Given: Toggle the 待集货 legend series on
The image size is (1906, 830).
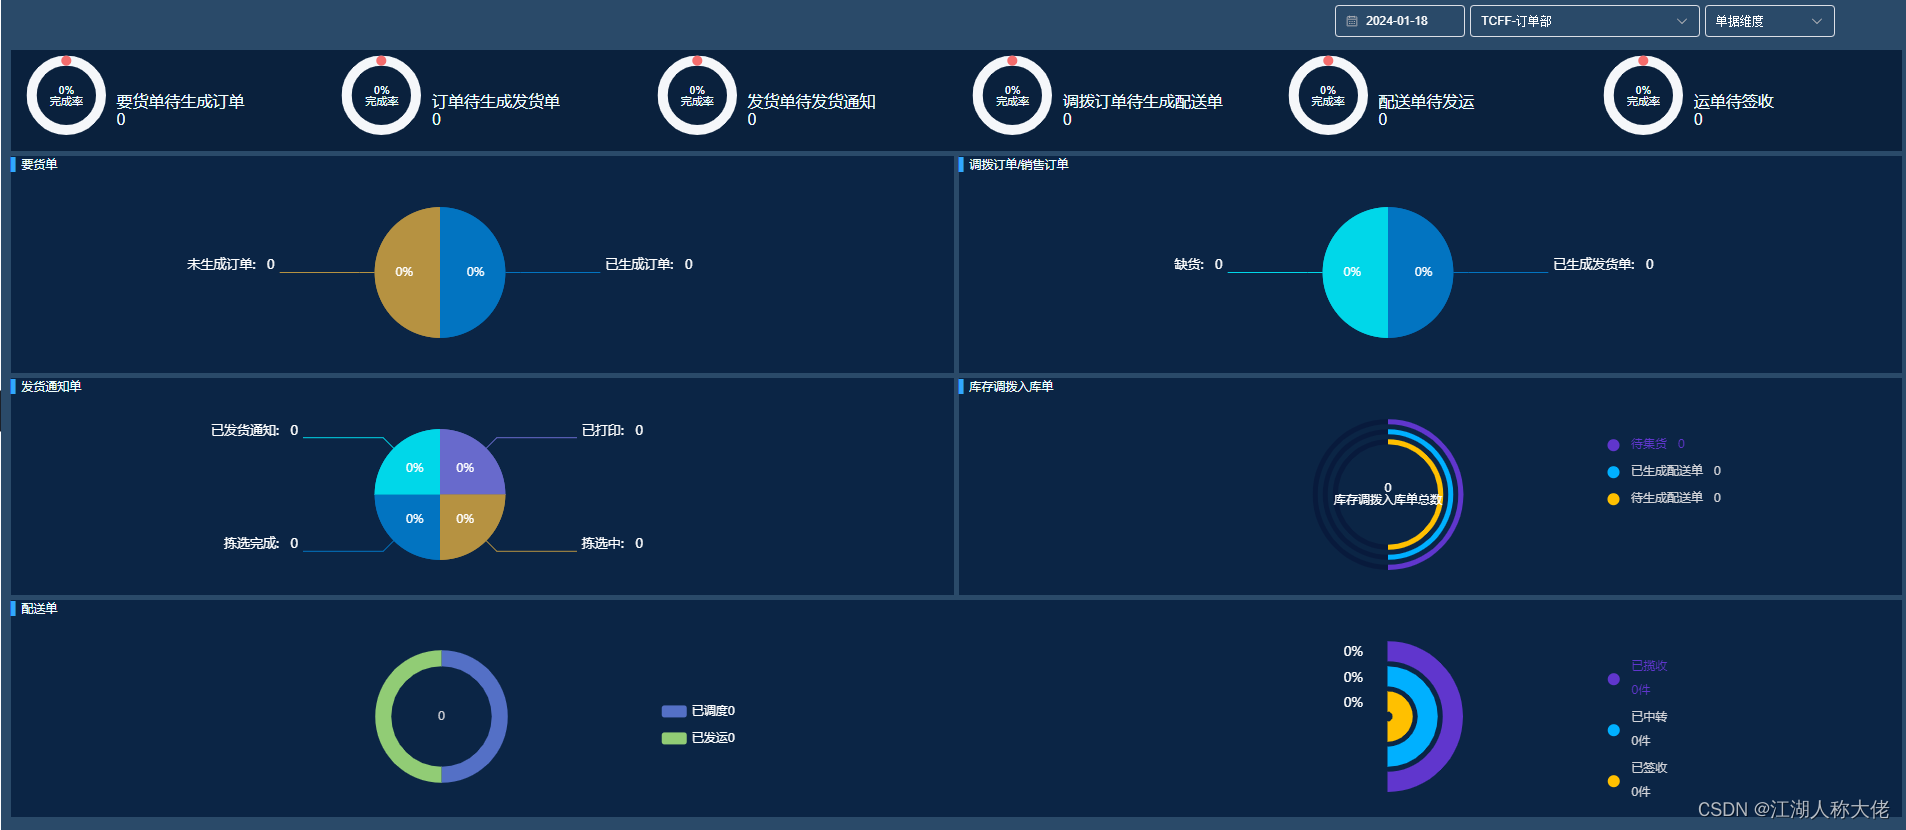Looking at the screenshot, I should click(1646, 444).
